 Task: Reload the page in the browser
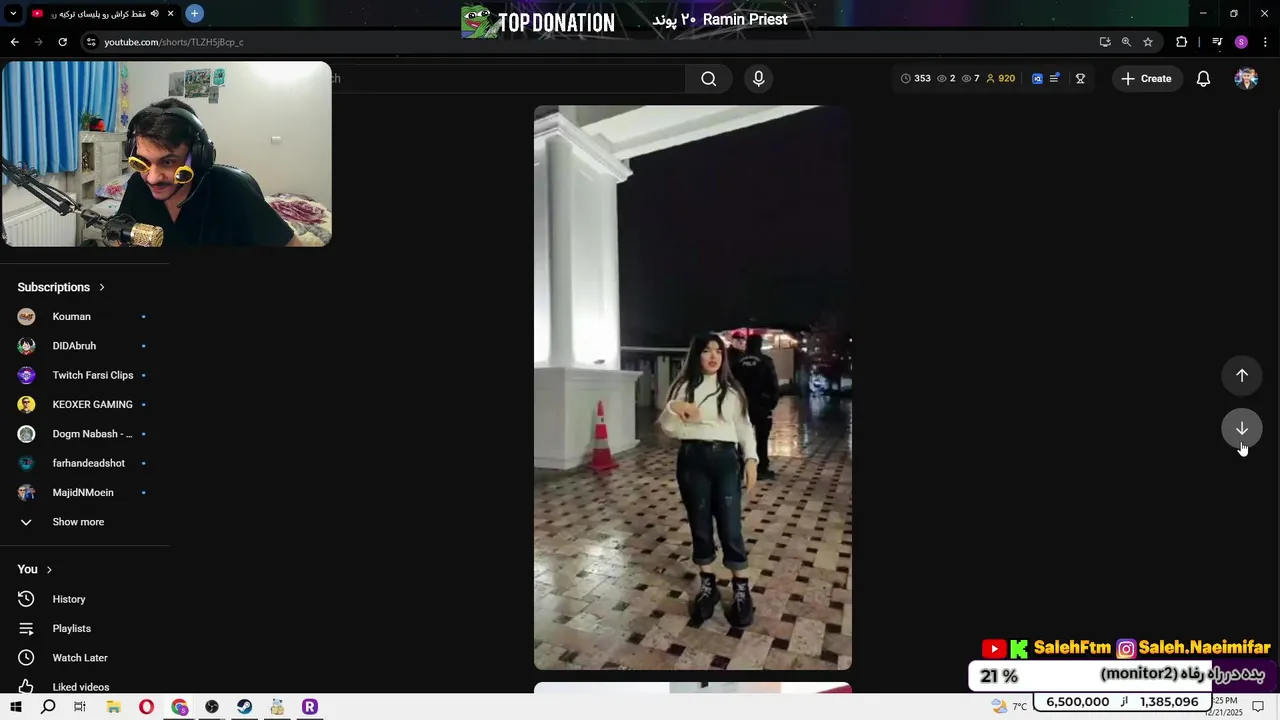pyautogui.click(x=62, y=42)
